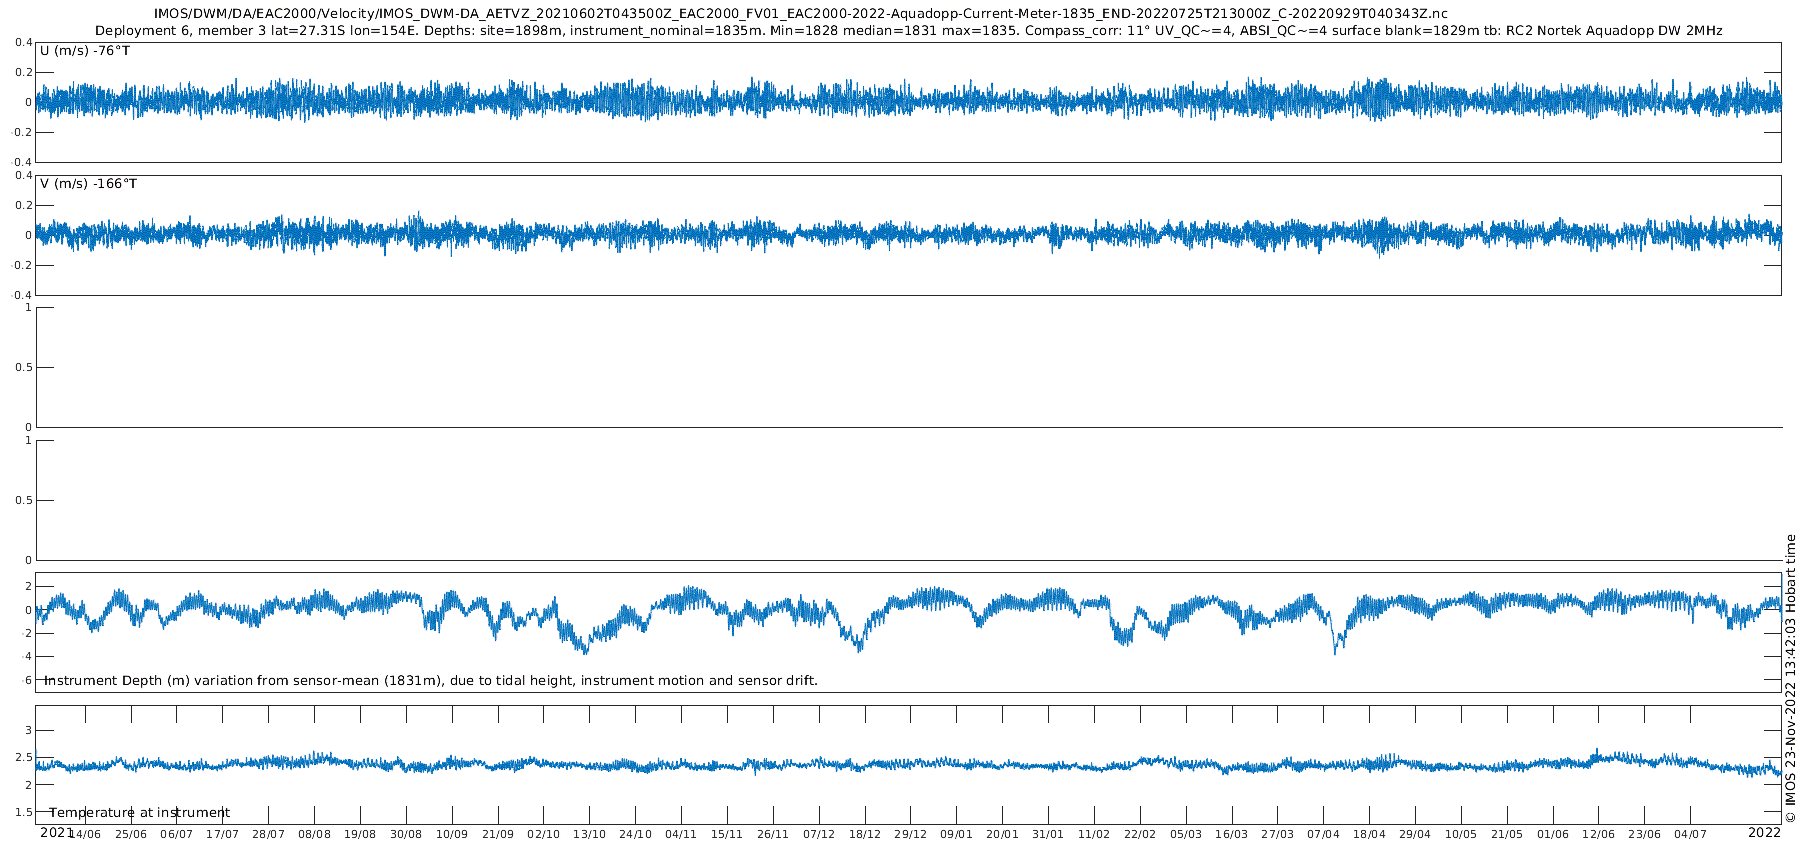Image resolution: width=1800 pixels, height=850 pixels.
Task: Click the '07/04' date tick label
Action: pos(1324,834)
